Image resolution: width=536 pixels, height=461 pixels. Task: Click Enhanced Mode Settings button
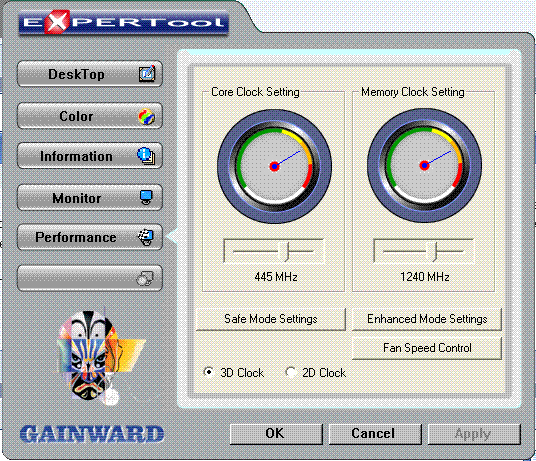pos(427,319)
